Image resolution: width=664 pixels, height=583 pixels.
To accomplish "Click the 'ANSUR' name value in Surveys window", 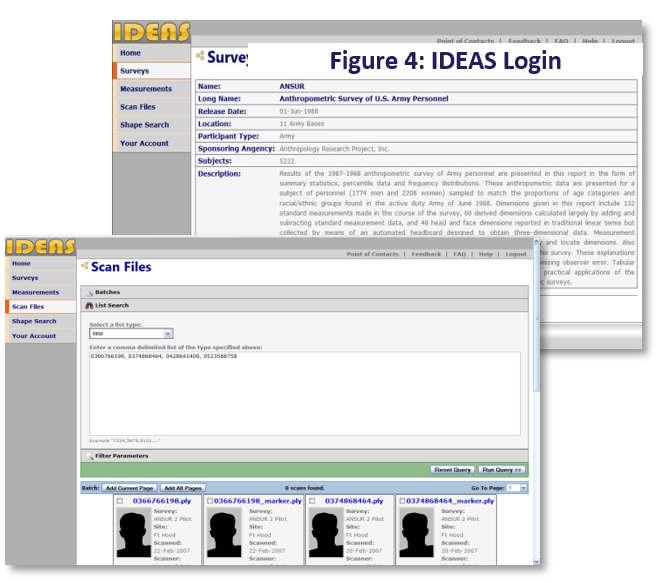I will 292,86.
